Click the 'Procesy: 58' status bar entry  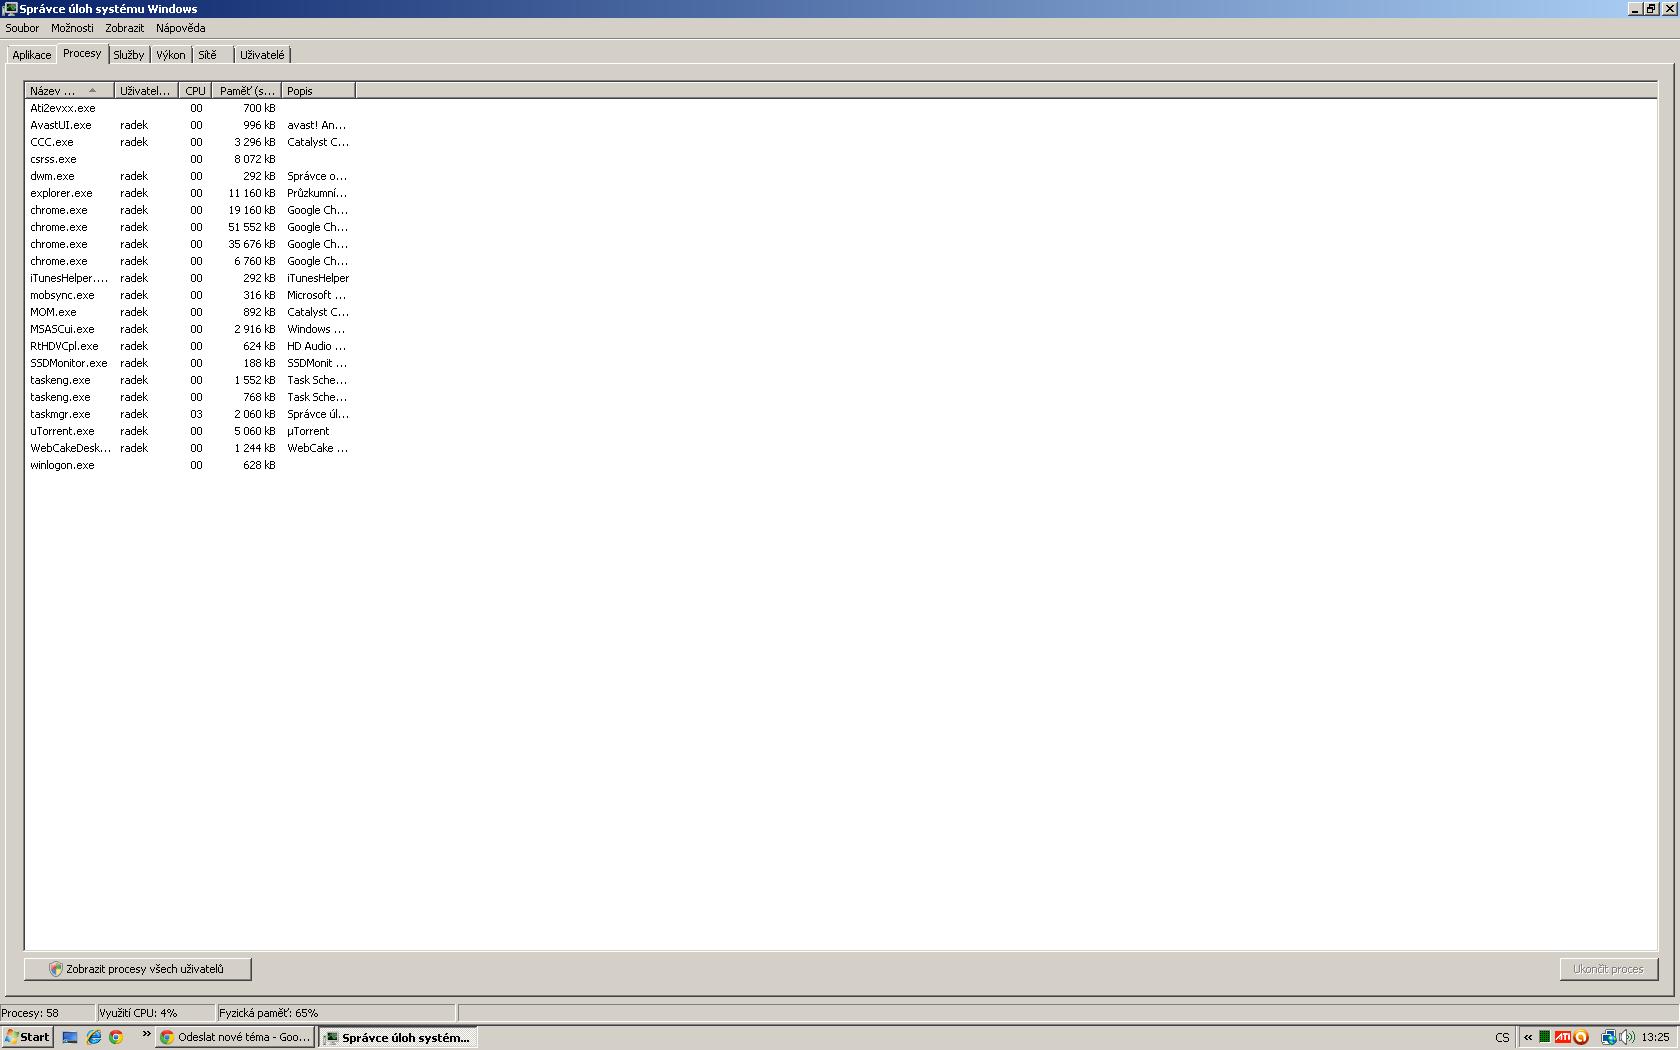point(48,1013)
